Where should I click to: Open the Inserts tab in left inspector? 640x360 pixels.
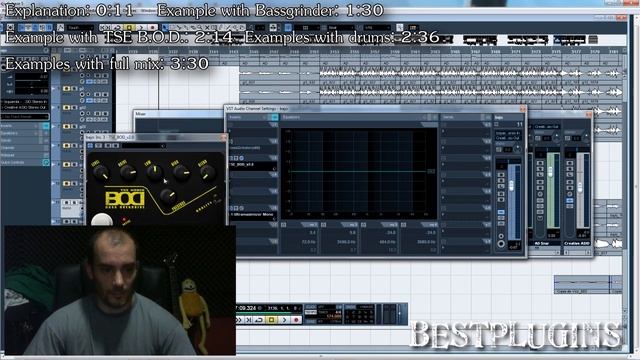click(24, 126)
